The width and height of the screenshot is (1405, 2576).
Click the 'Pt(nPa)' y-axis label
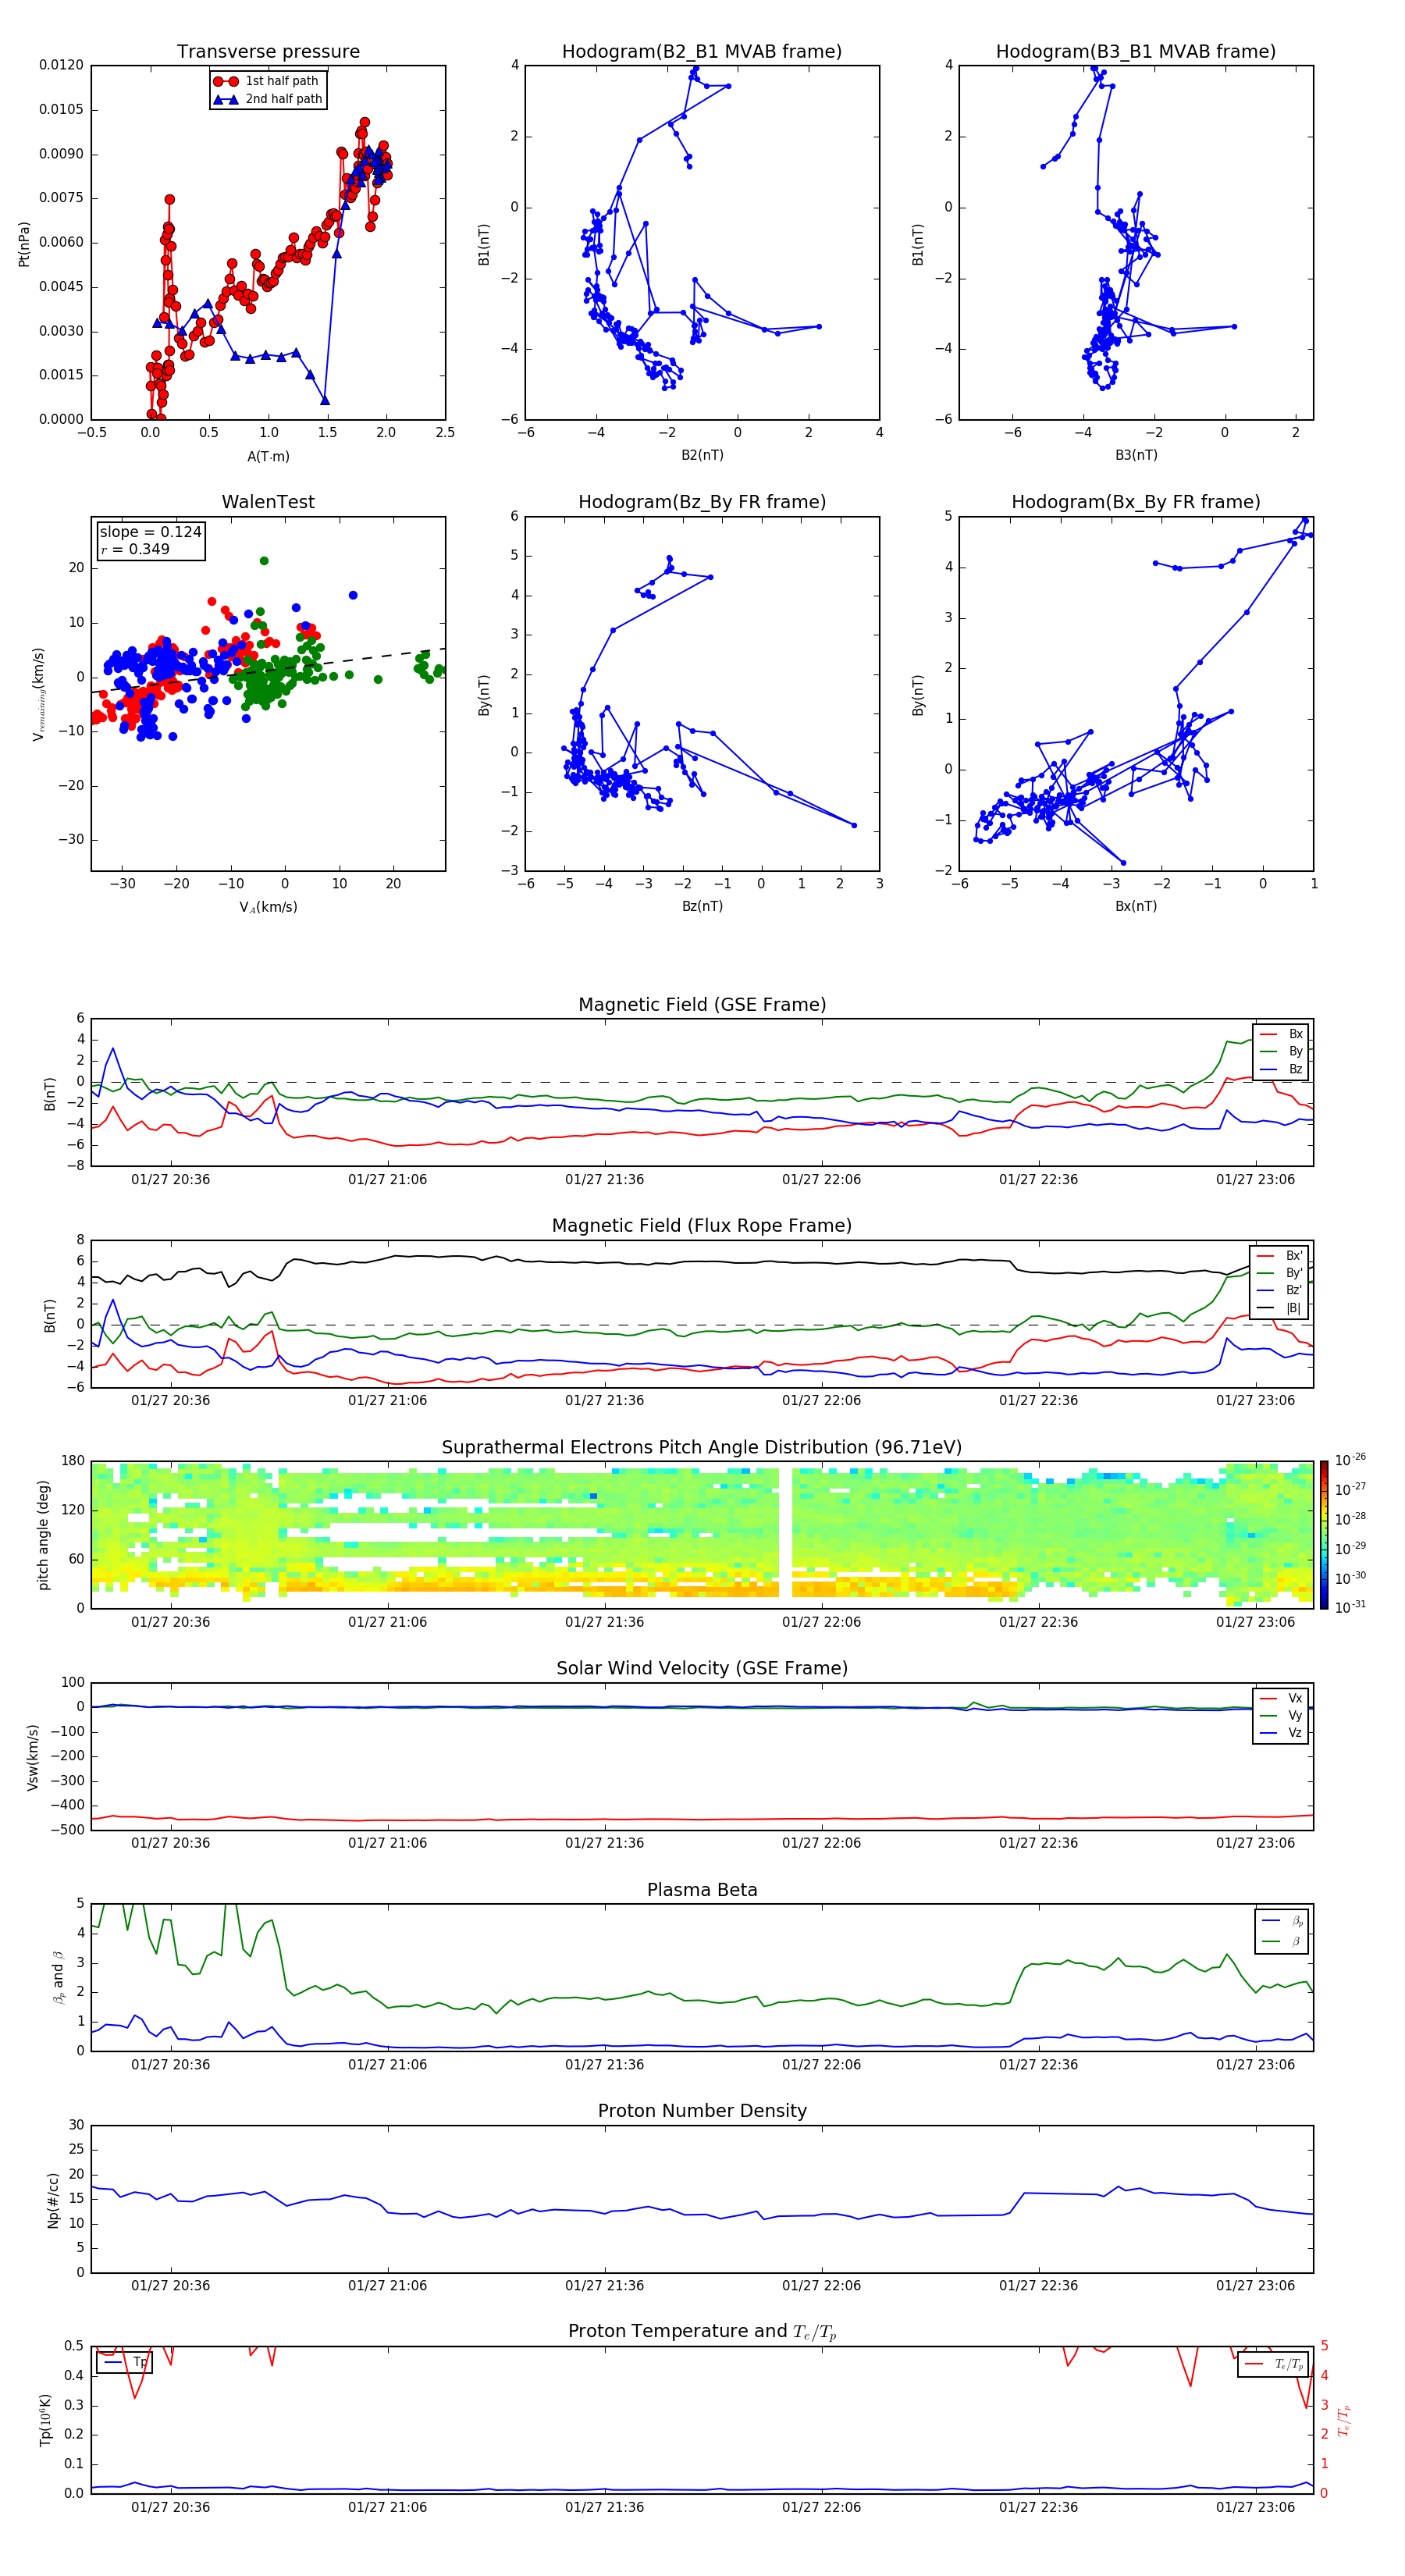(x=24, y=244)
